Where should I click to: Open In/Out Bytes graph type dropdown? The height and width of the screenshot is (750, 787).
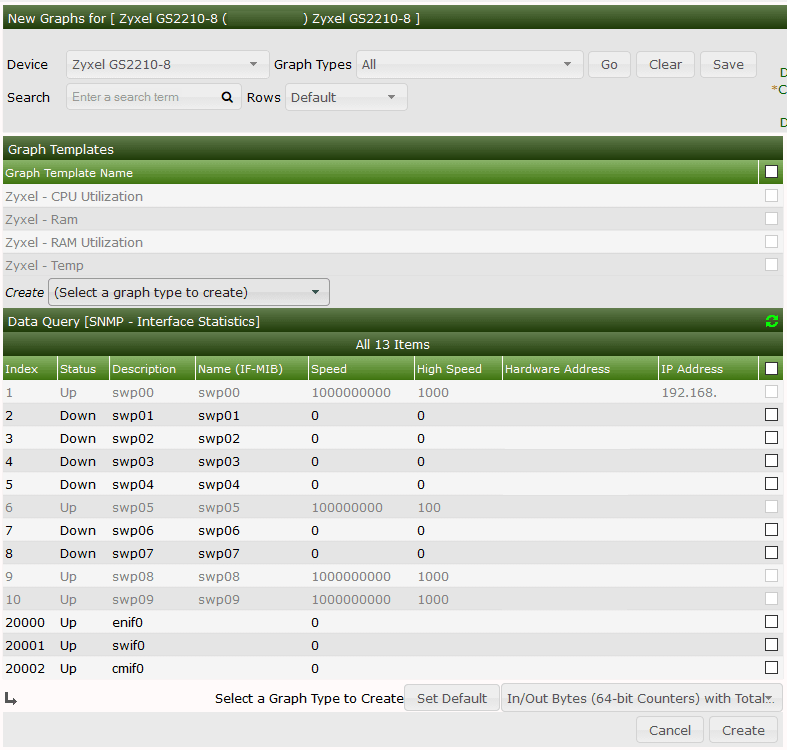click(641, 698)
